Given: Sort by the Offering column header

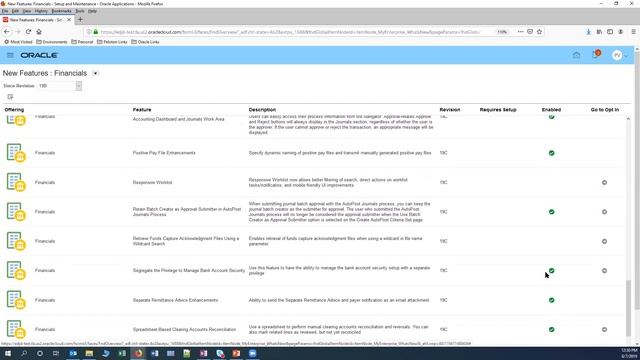Looking at the screenshot, I should pos(14,110).
